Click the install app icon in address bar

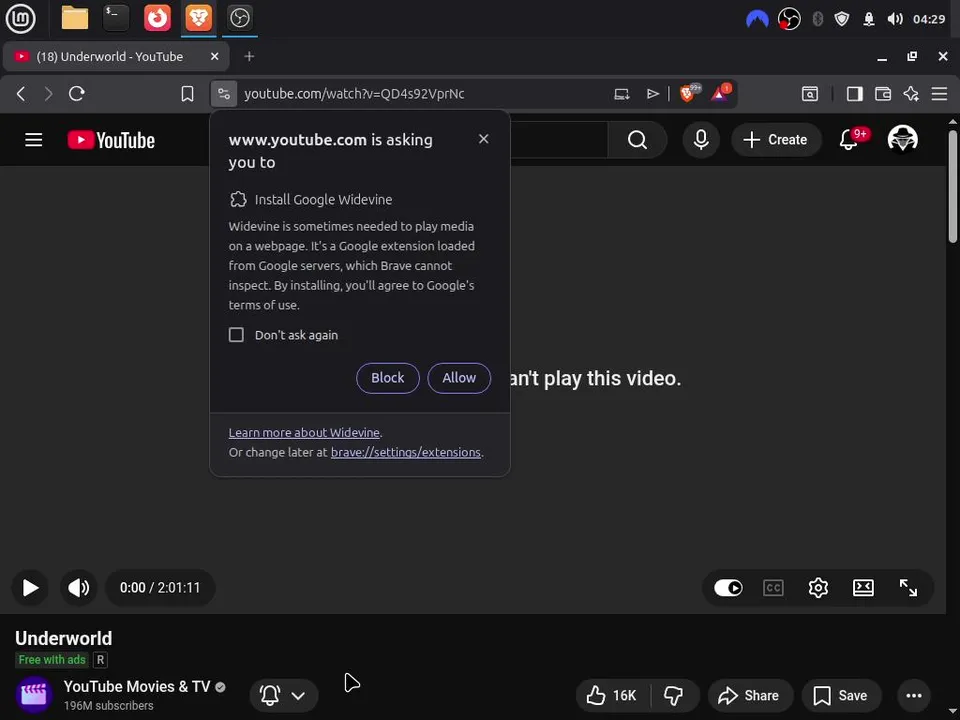pyautogui.click(x=621, y=94)
